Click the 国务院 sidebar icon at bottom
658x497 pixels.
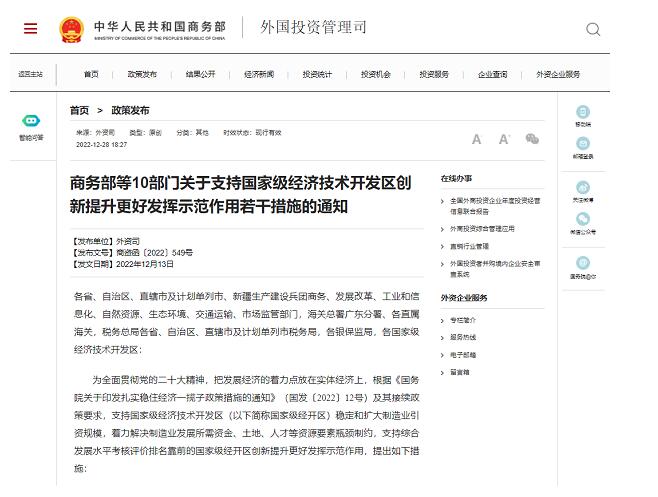click(582, 265)
